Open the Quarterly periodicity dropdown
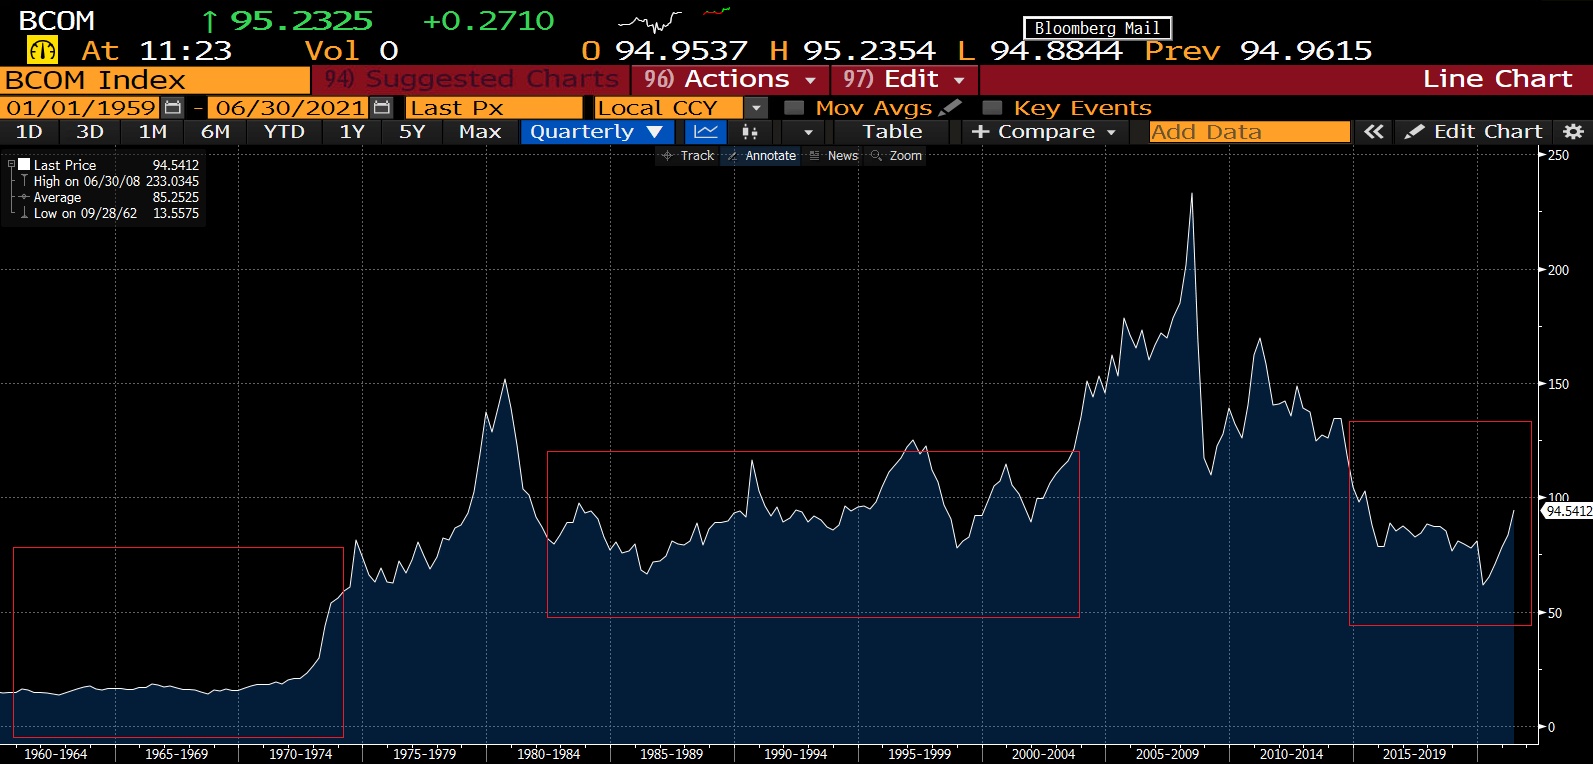The height and width of the screenshot is (764, 1593). [x=597, y=132]
